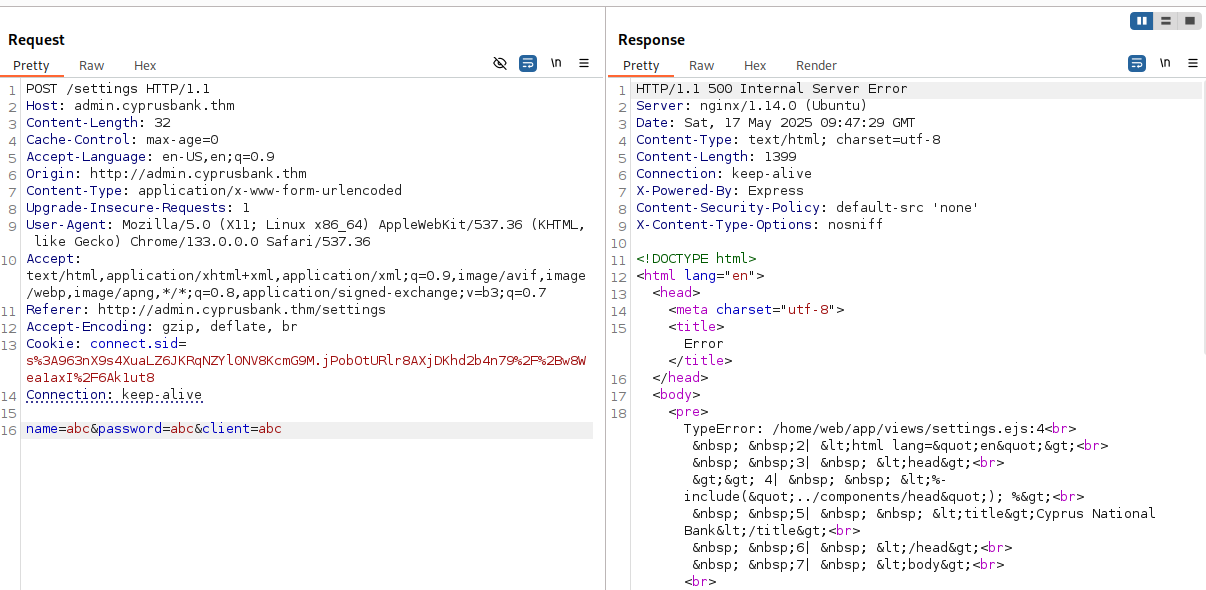The image size is (1206, 590).
Task: Toggle word wrap icon in Response panel
Action: point(1137,63)
